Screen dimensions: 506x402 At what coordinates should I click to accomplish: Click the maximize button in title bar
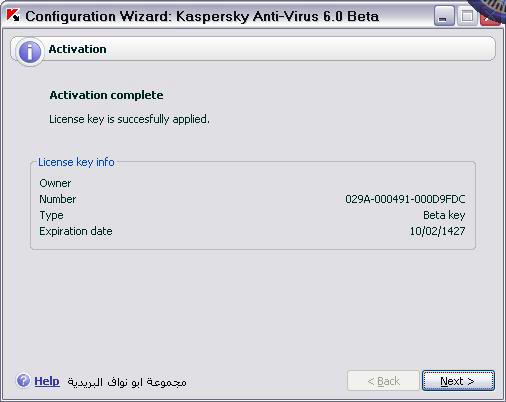pyautogui.click(x=467, y=16)
